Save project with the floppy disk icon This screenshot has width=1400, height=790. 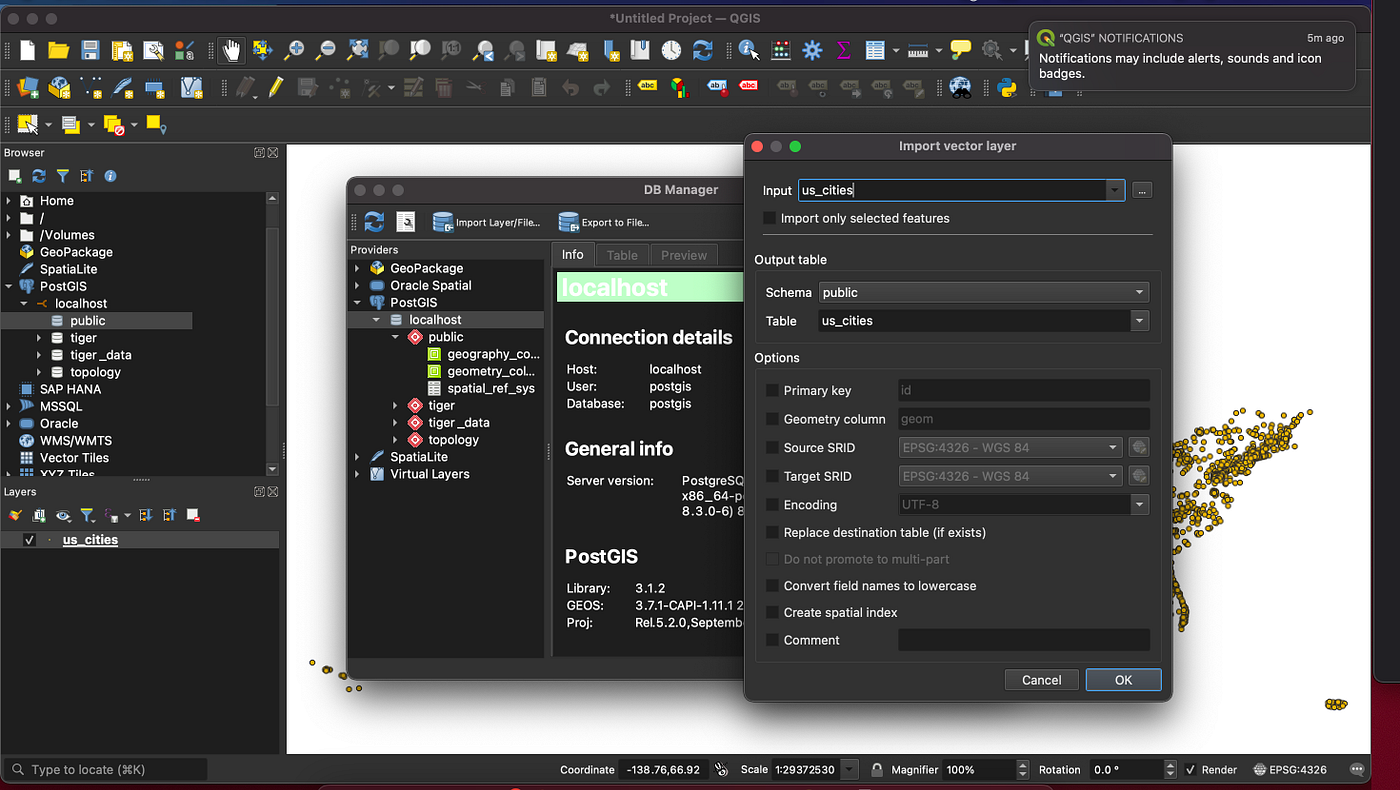click(x=90, y=50)
